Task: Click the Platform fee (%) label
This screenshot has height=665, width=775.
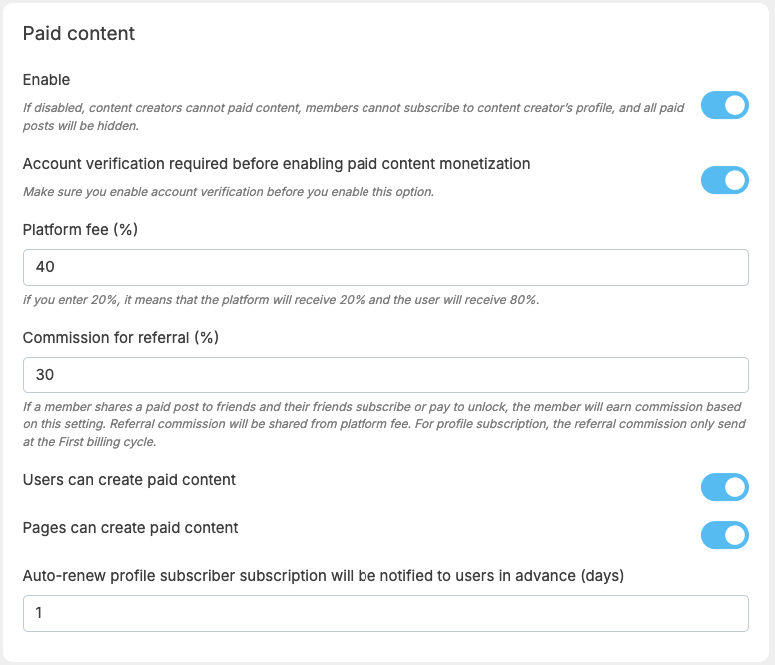Action: [80, 229]
